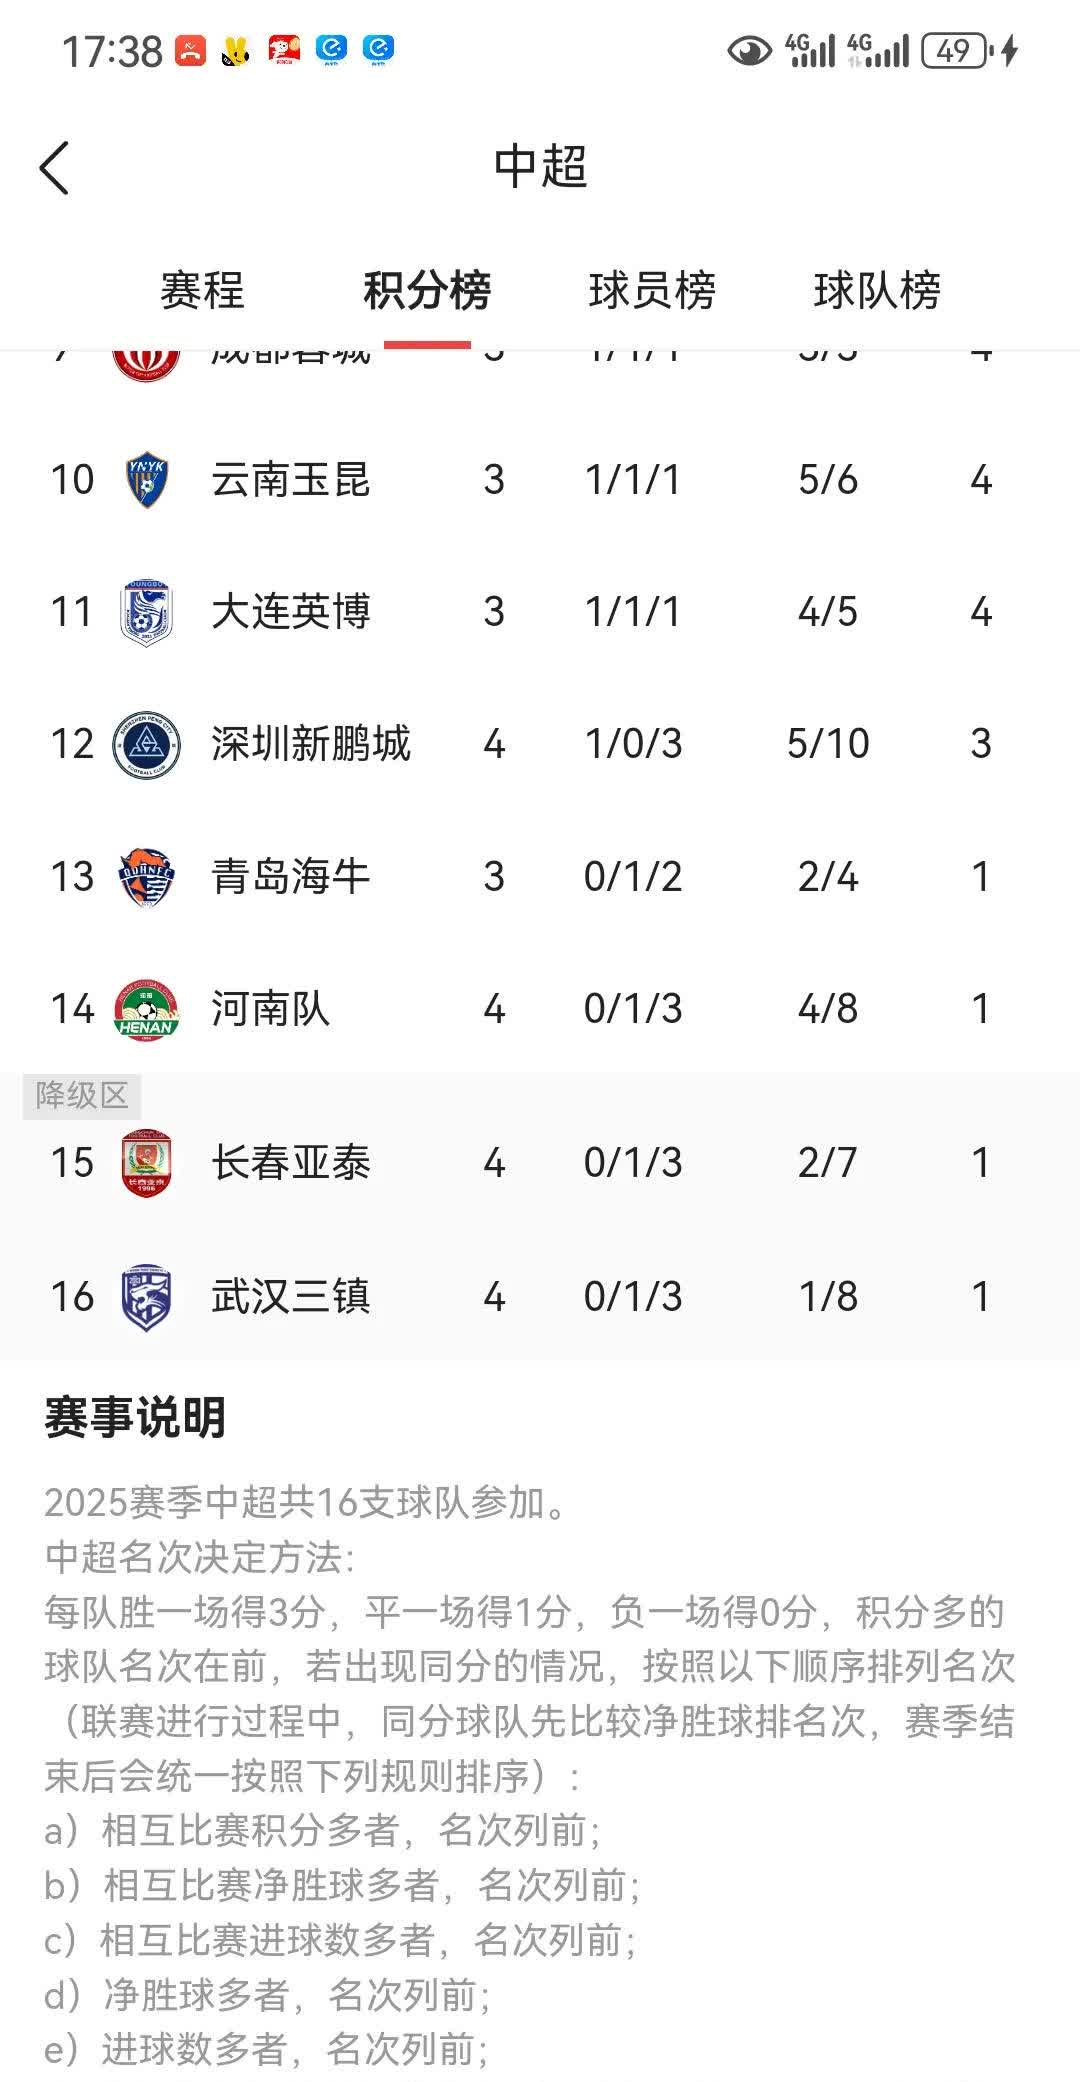Open the Yunnan Yukun team crest

pyautogui.click(x=146, y=480)
